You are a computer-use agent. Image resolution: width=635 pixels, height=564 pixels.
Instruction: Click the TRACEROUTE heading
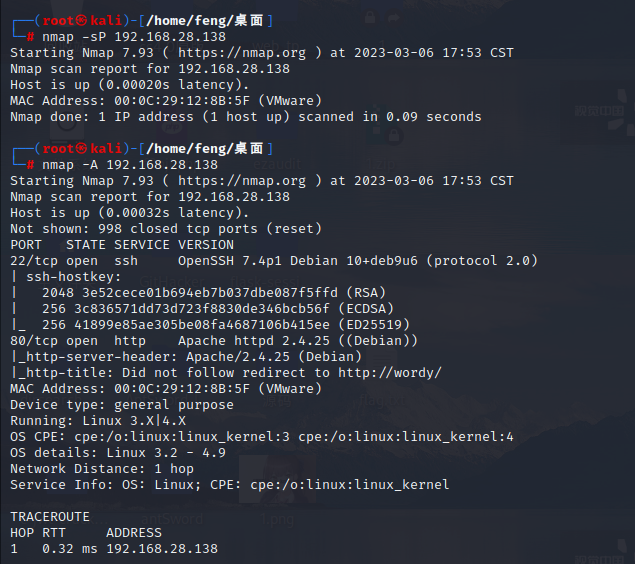coord(50,517)
